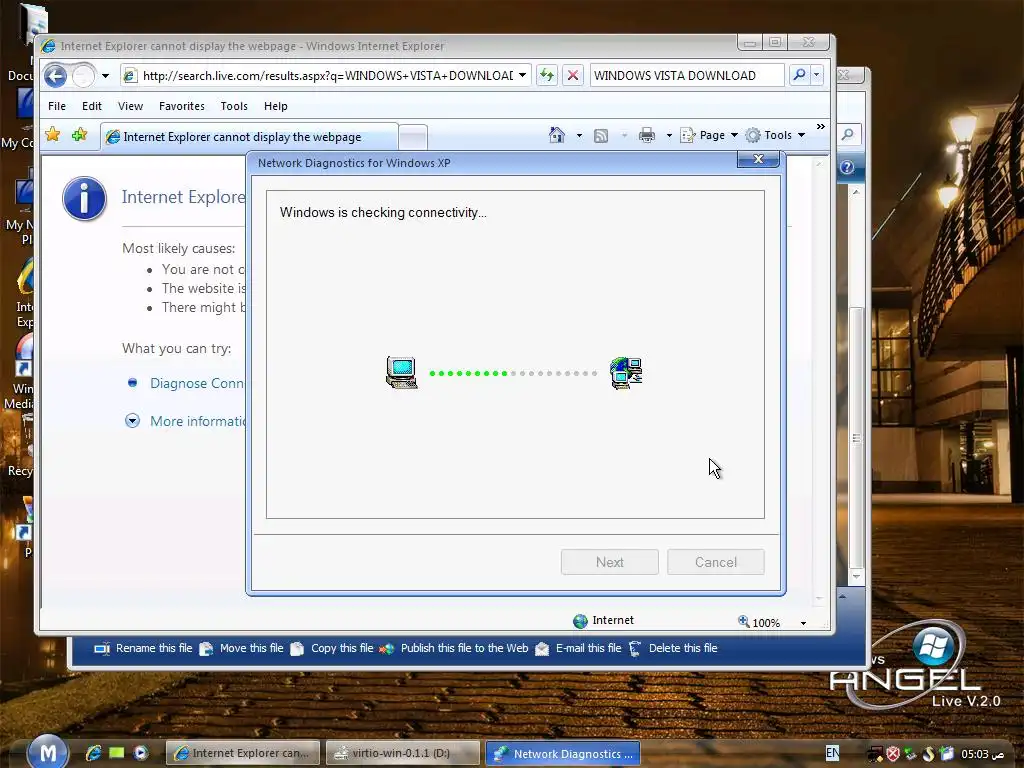Close the Network Diagnostics for Windows XP dialog

758,159
